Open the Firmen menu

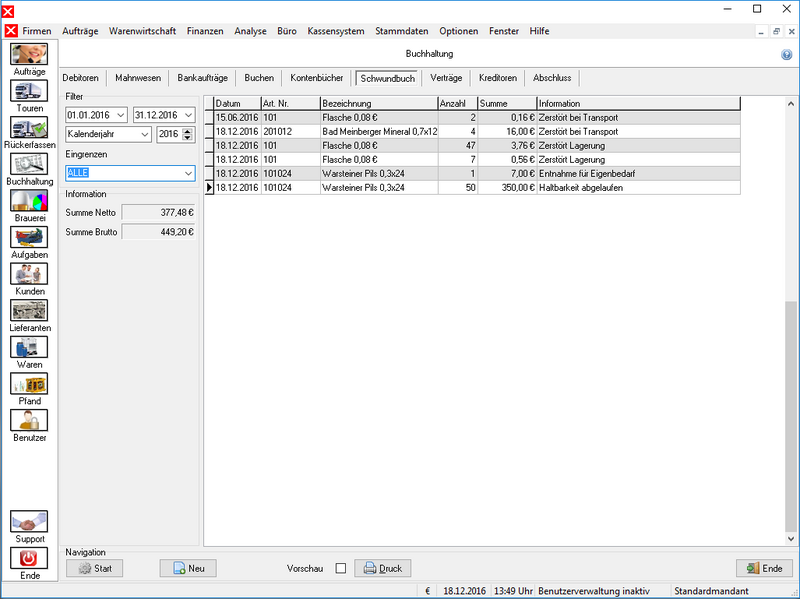pyautogui.click(x=37, y=31)
